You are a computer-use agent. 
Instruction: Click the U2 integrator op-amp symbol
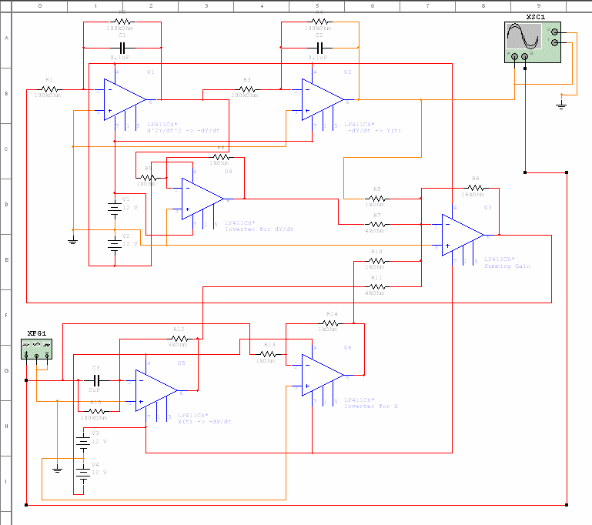point(323,100)
